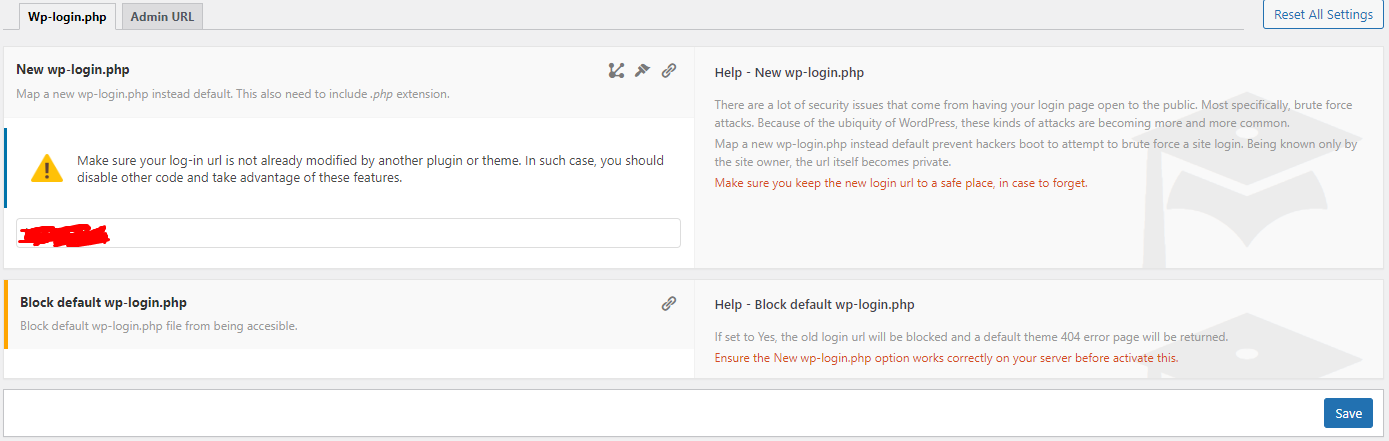1389x441 pixels.
Task: Click the New wp-login.php section title
Action: click(x=73, y=70)
